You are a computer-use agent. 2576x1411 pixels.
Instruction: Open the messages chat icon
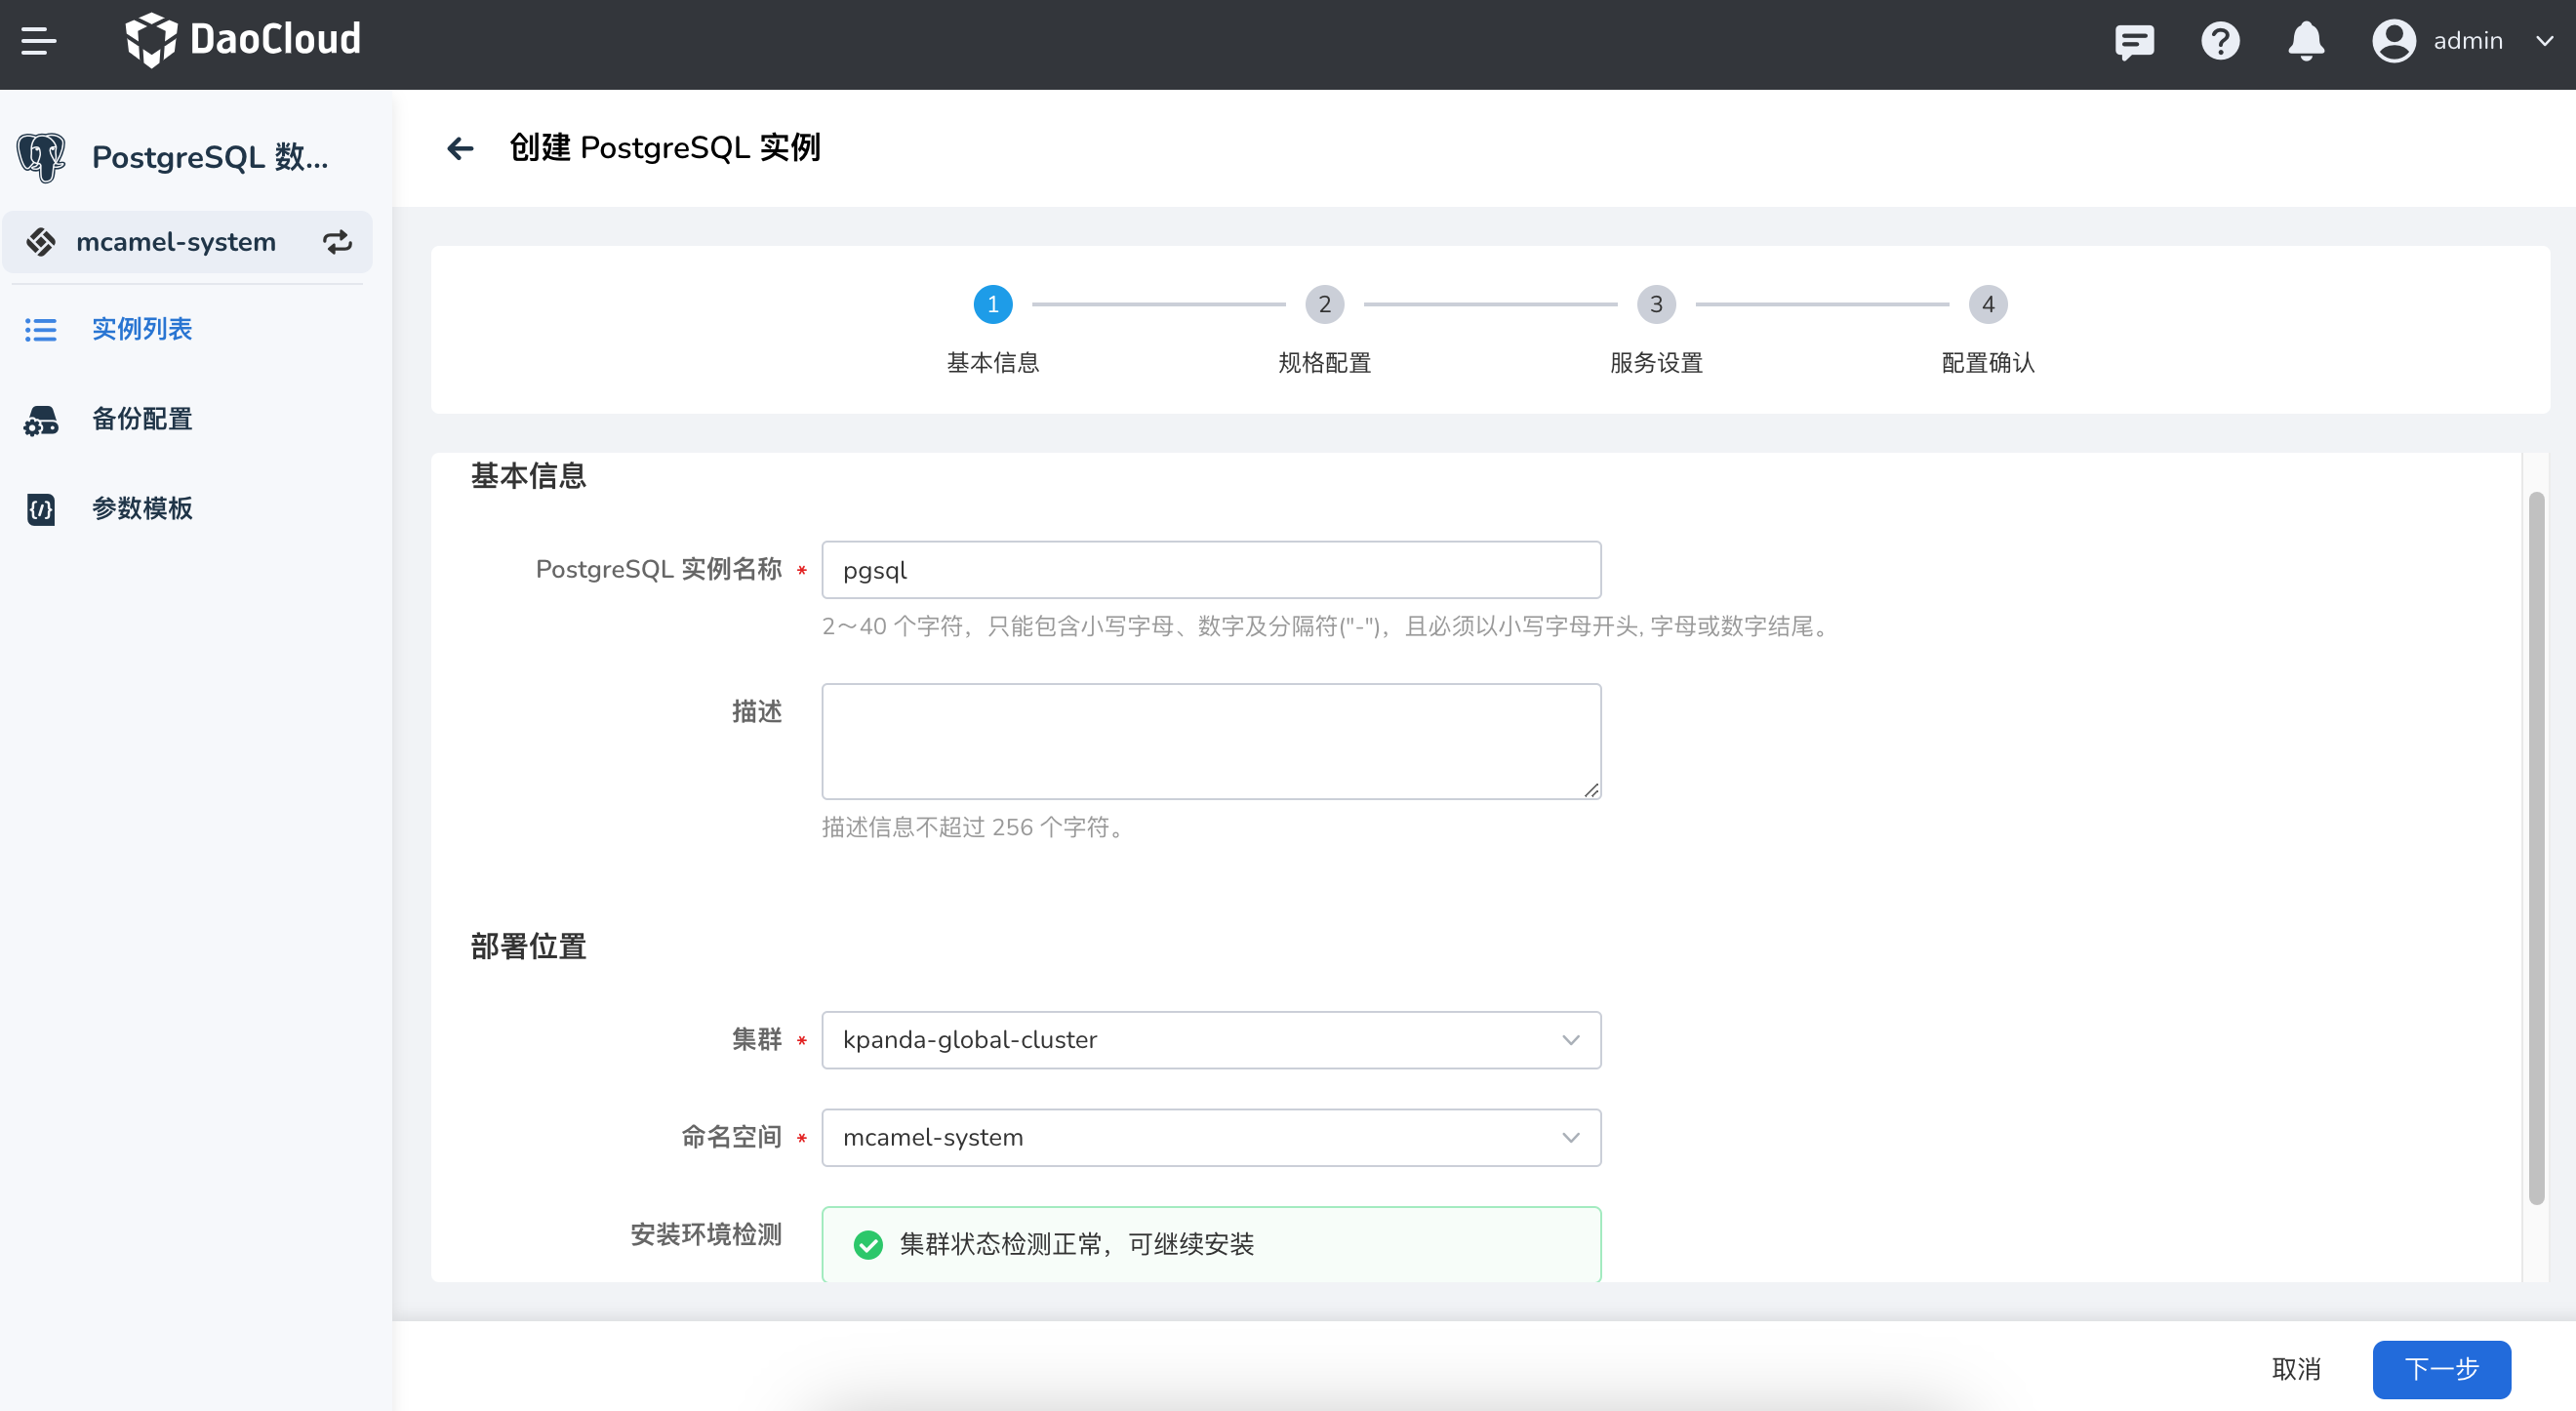click(2133, 41)
